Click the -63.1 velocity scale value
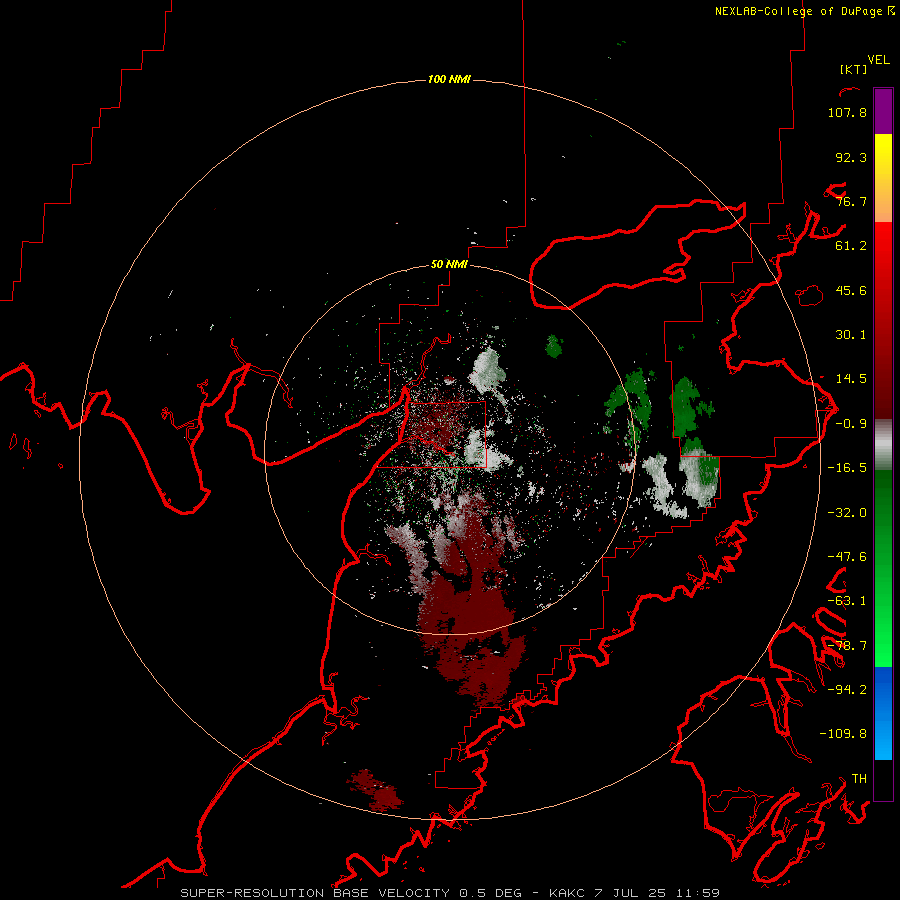The height and width of the screenshot is (900, 900). pos(847,601)
